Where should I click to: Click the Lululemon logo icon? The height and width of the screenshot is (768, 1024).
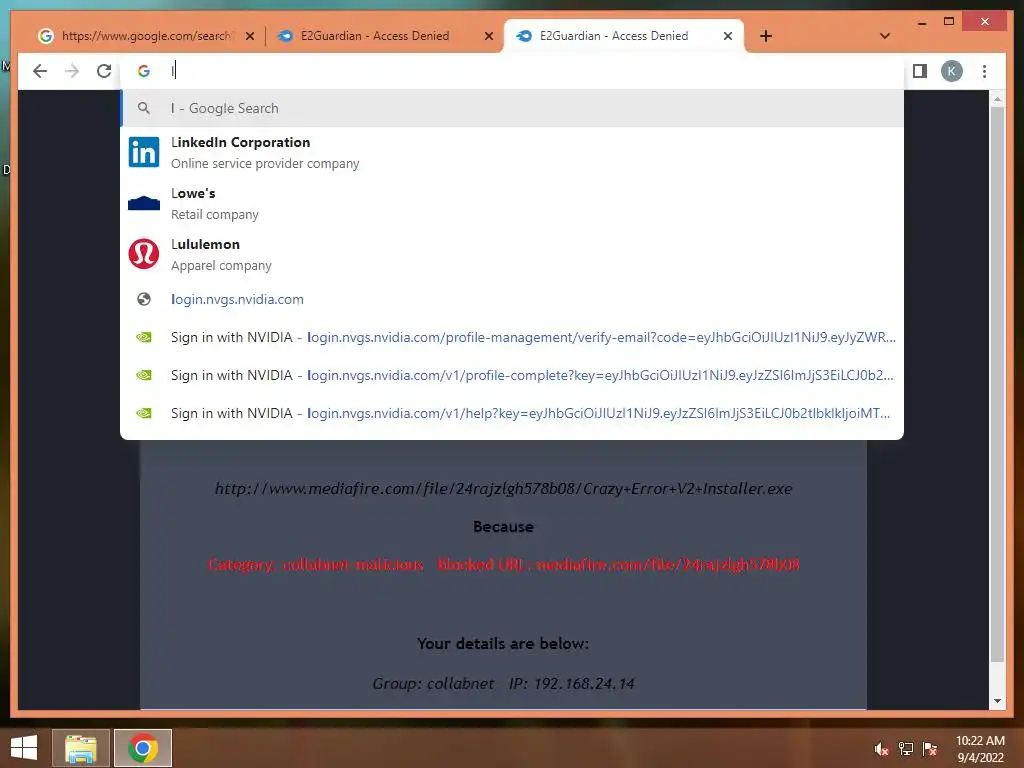(144, 254)
